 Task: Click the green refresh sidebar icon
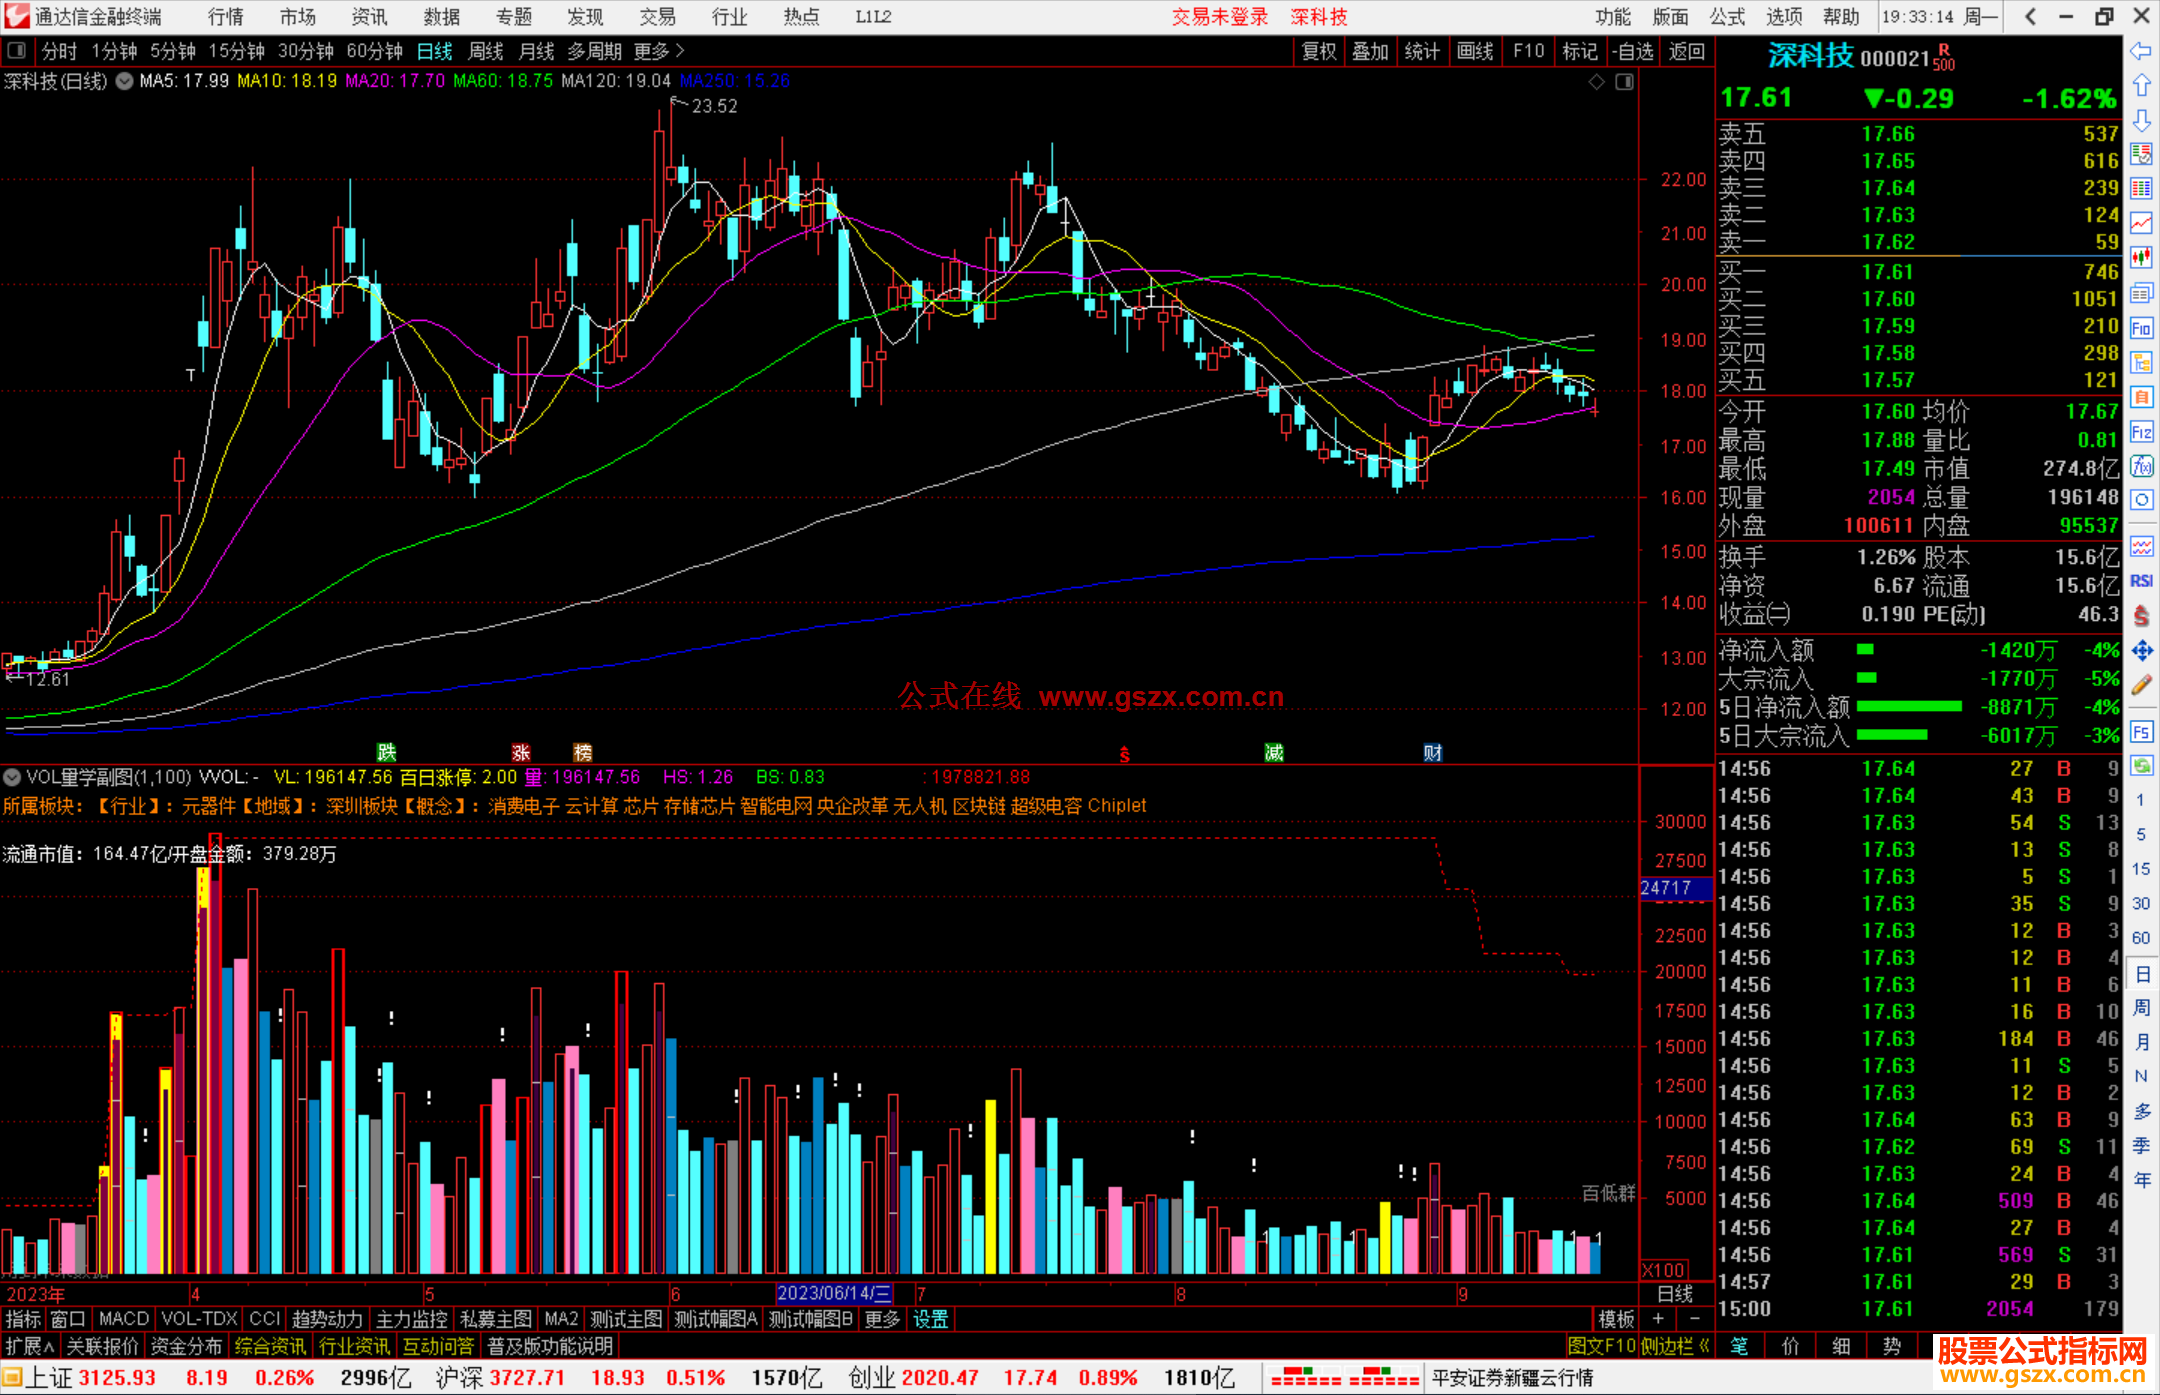pos(2141,766)
